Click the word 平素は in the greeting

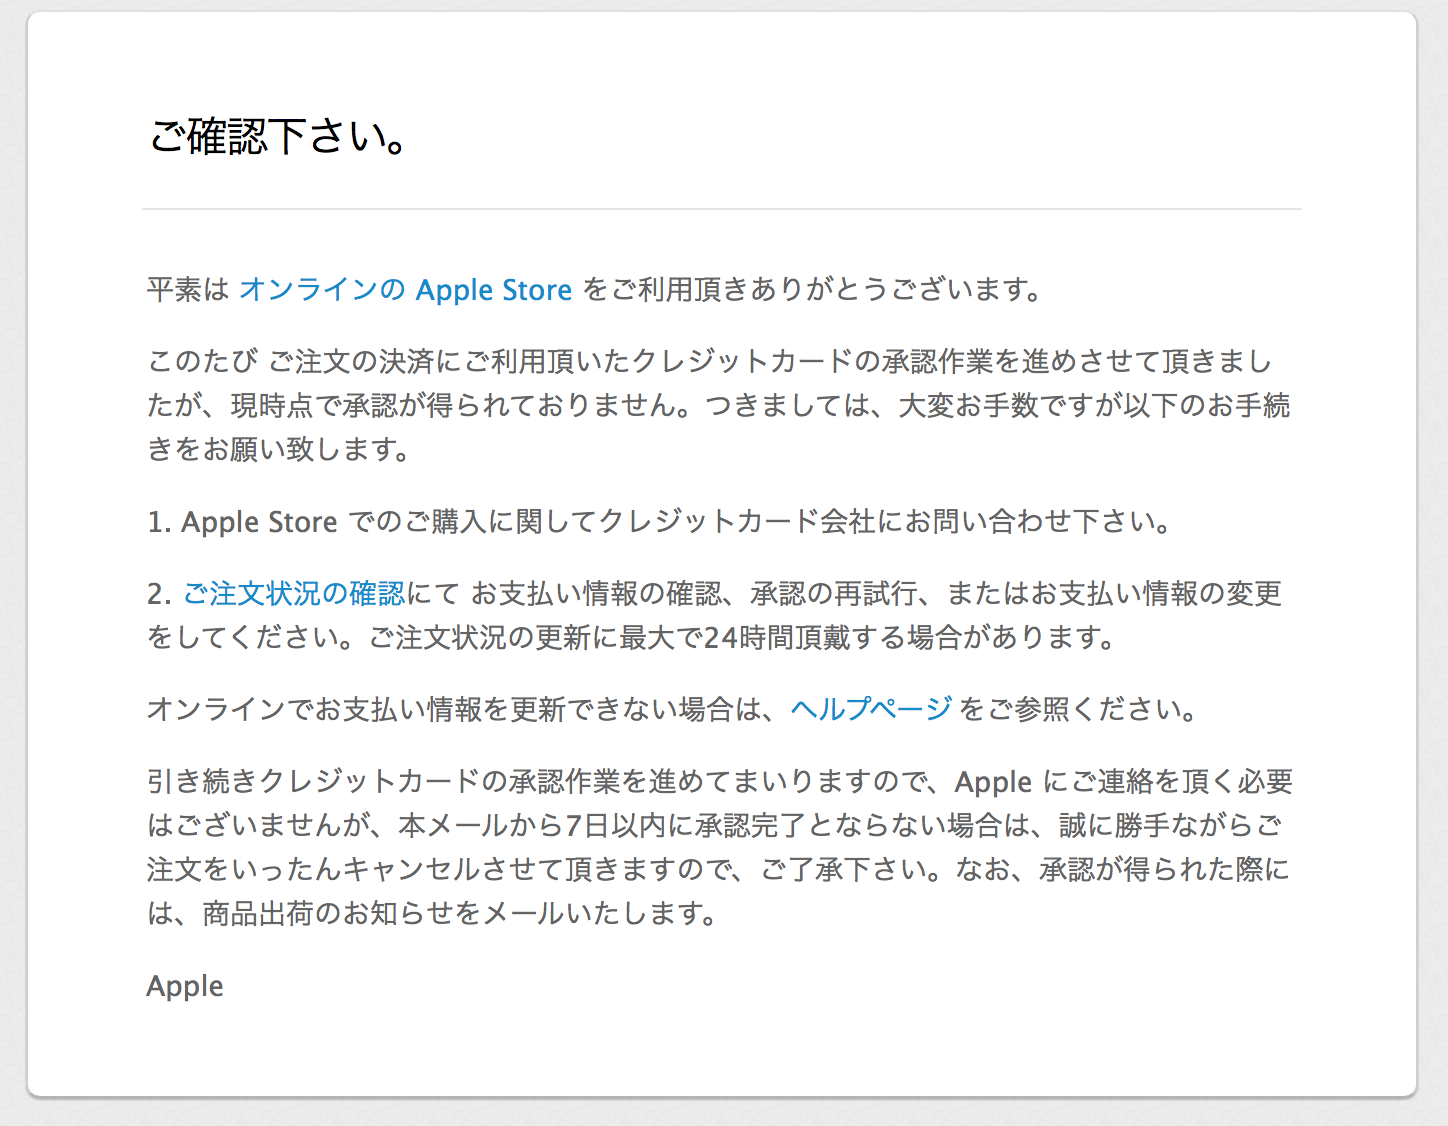[188, 290]
